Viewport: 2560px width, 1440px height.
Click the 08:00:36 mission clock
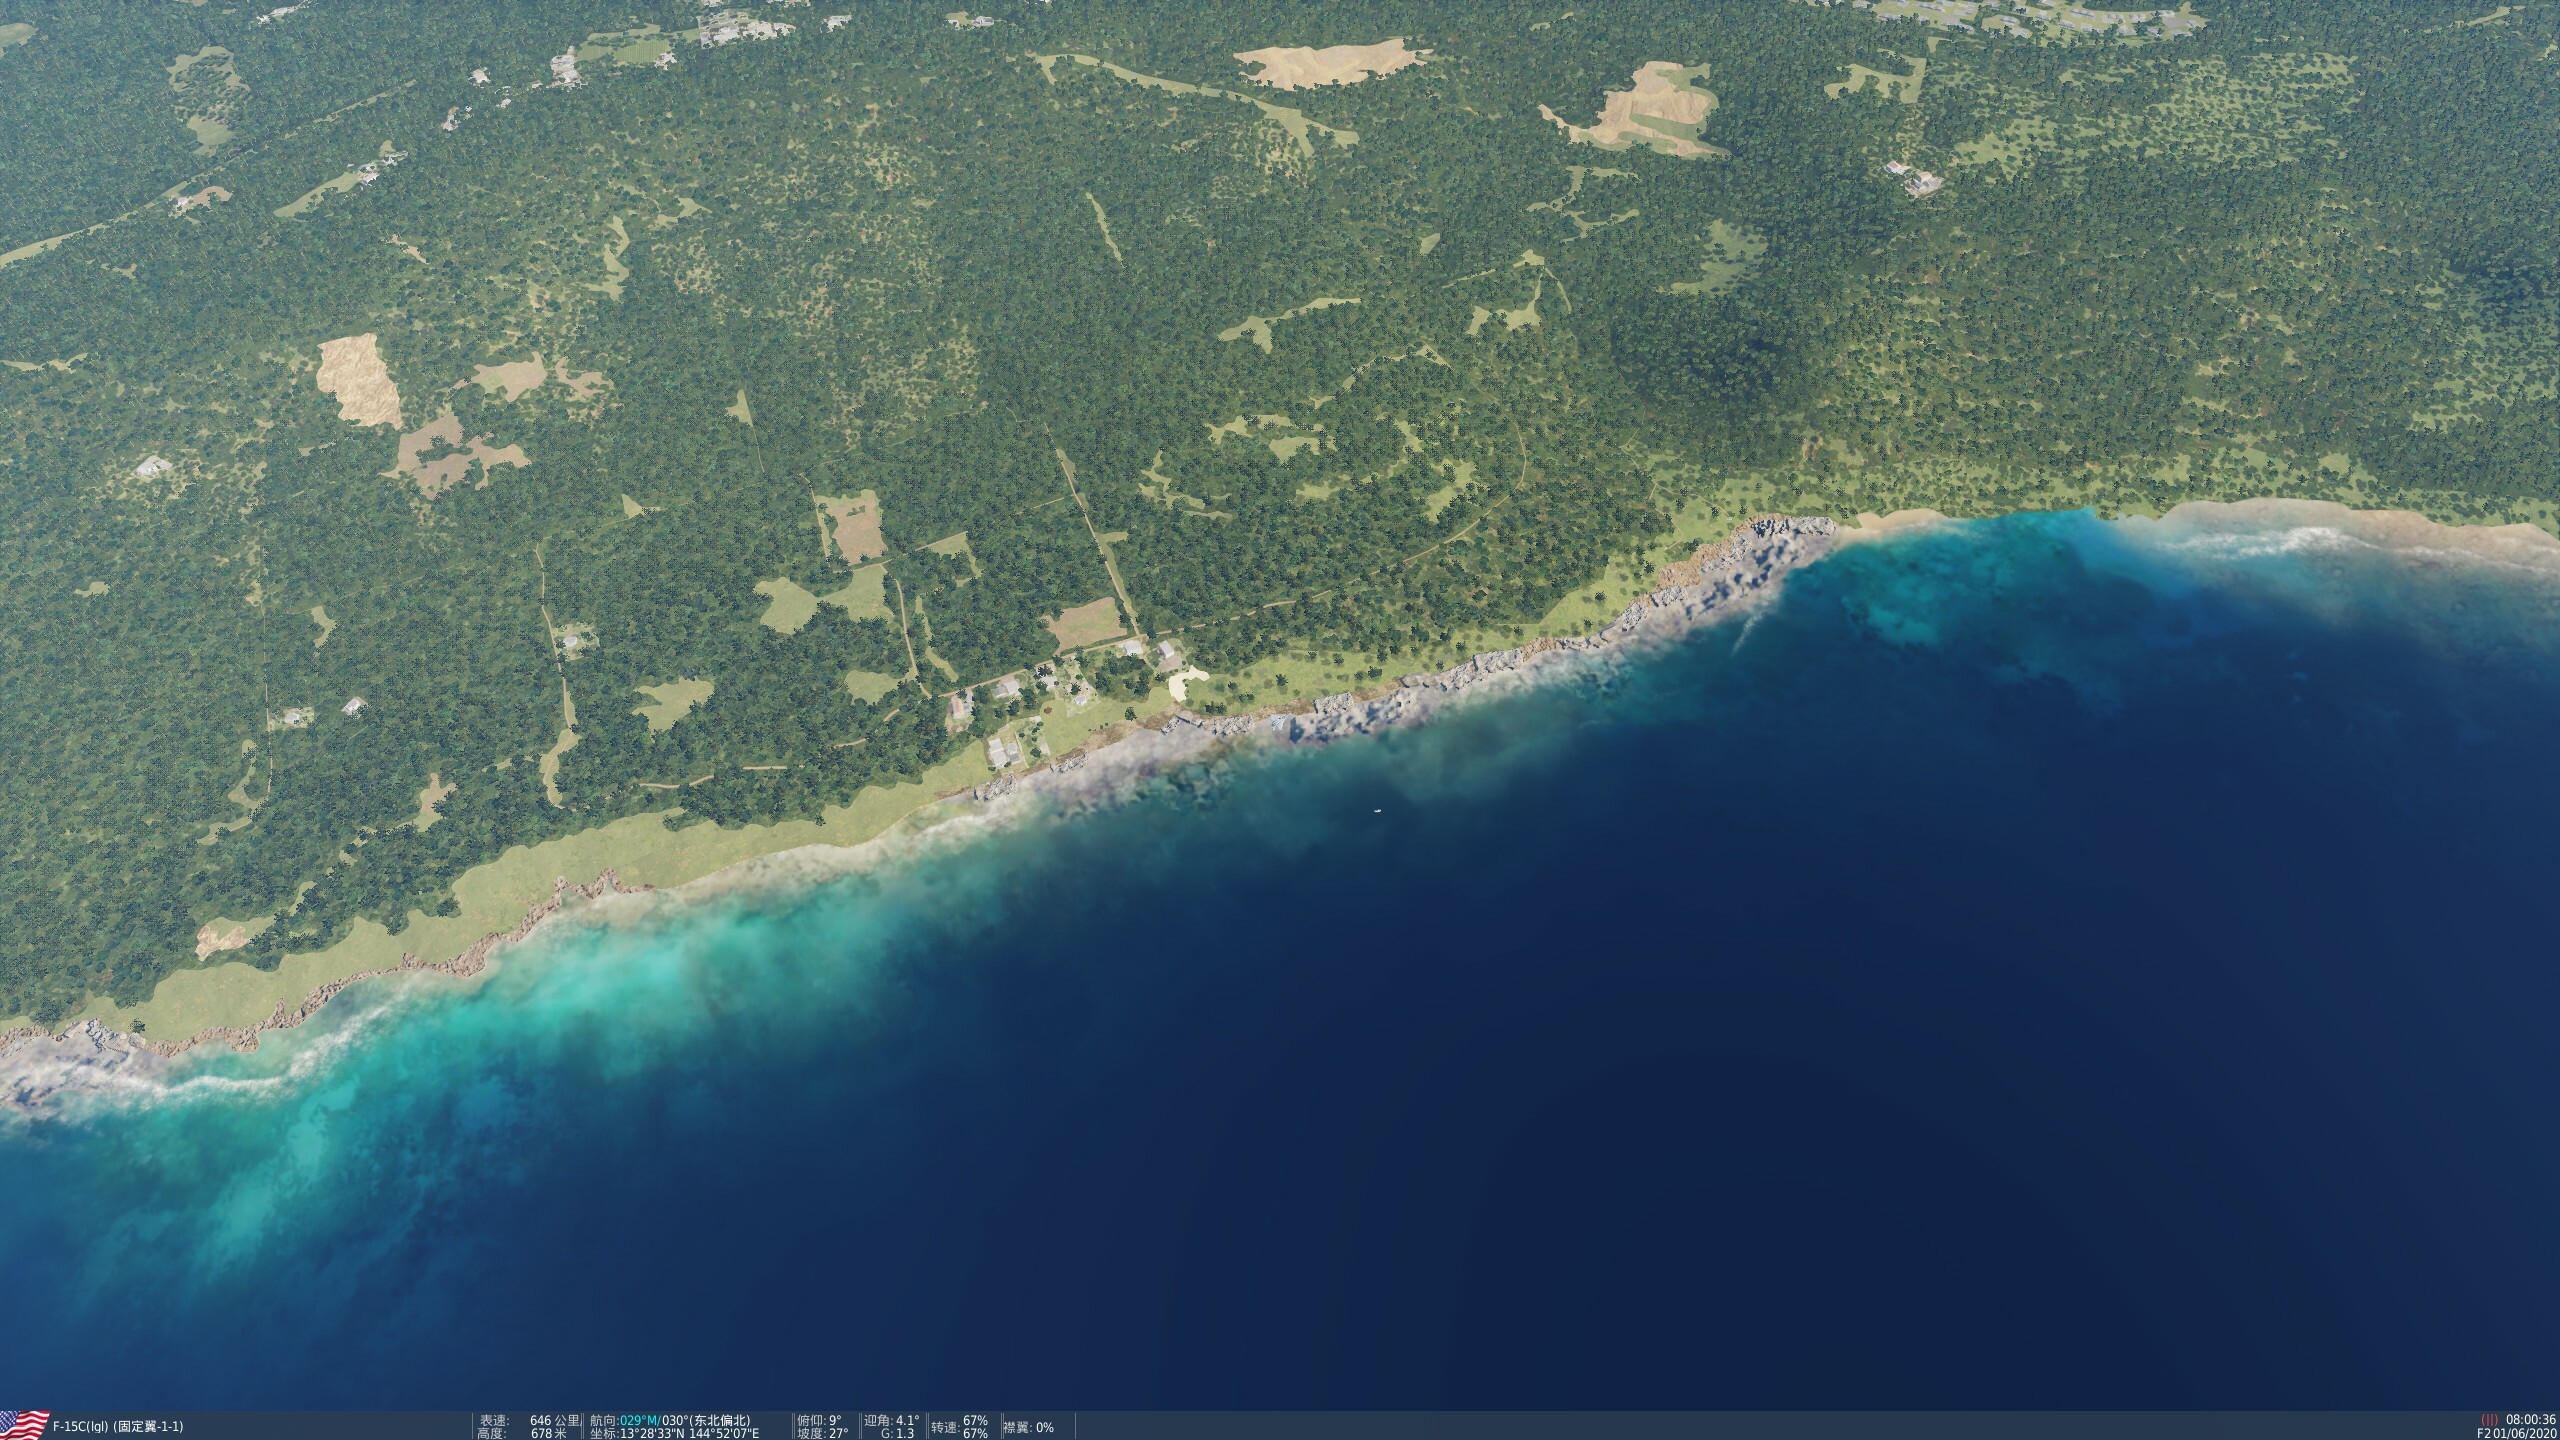point(2531,1420)
